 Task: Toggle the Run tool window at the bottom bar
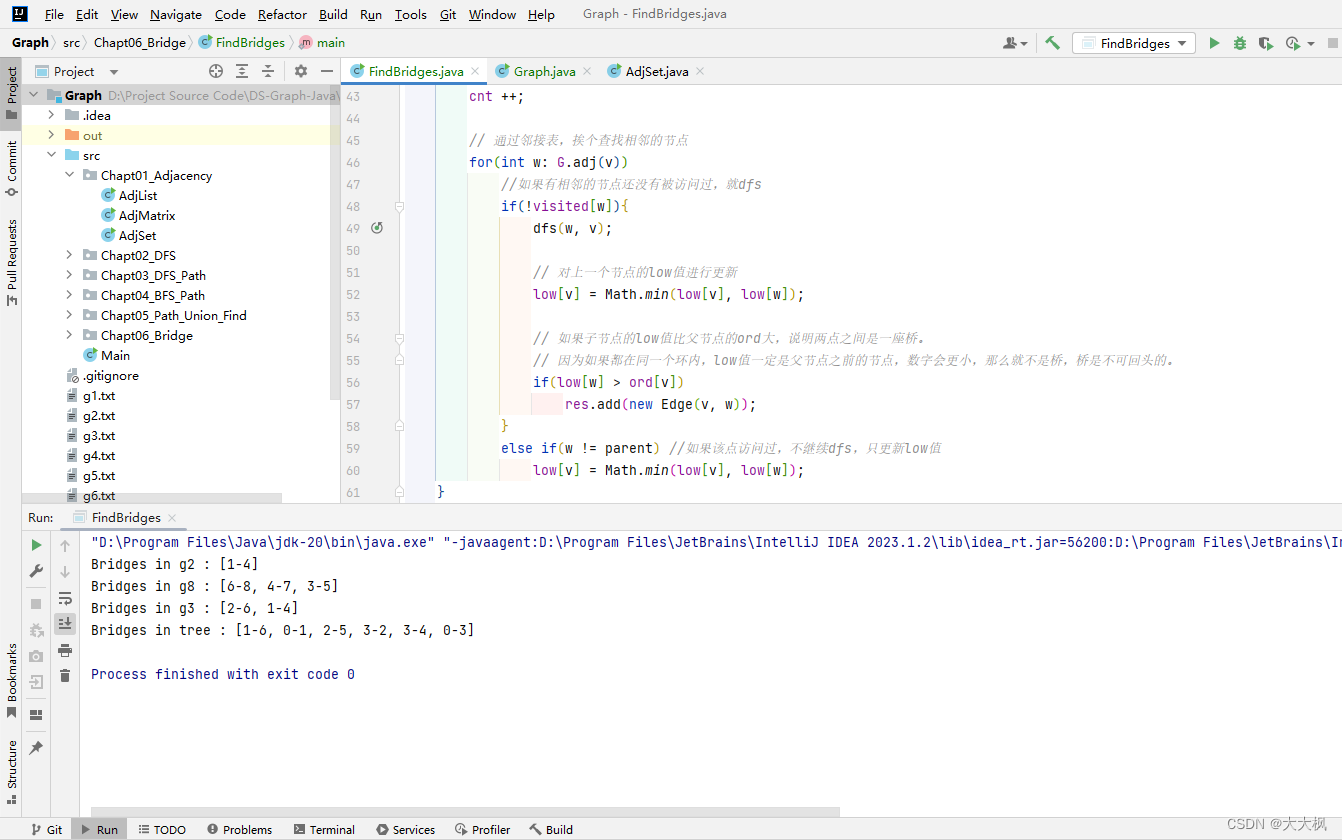pyautogui.click(x=97, y=829)
